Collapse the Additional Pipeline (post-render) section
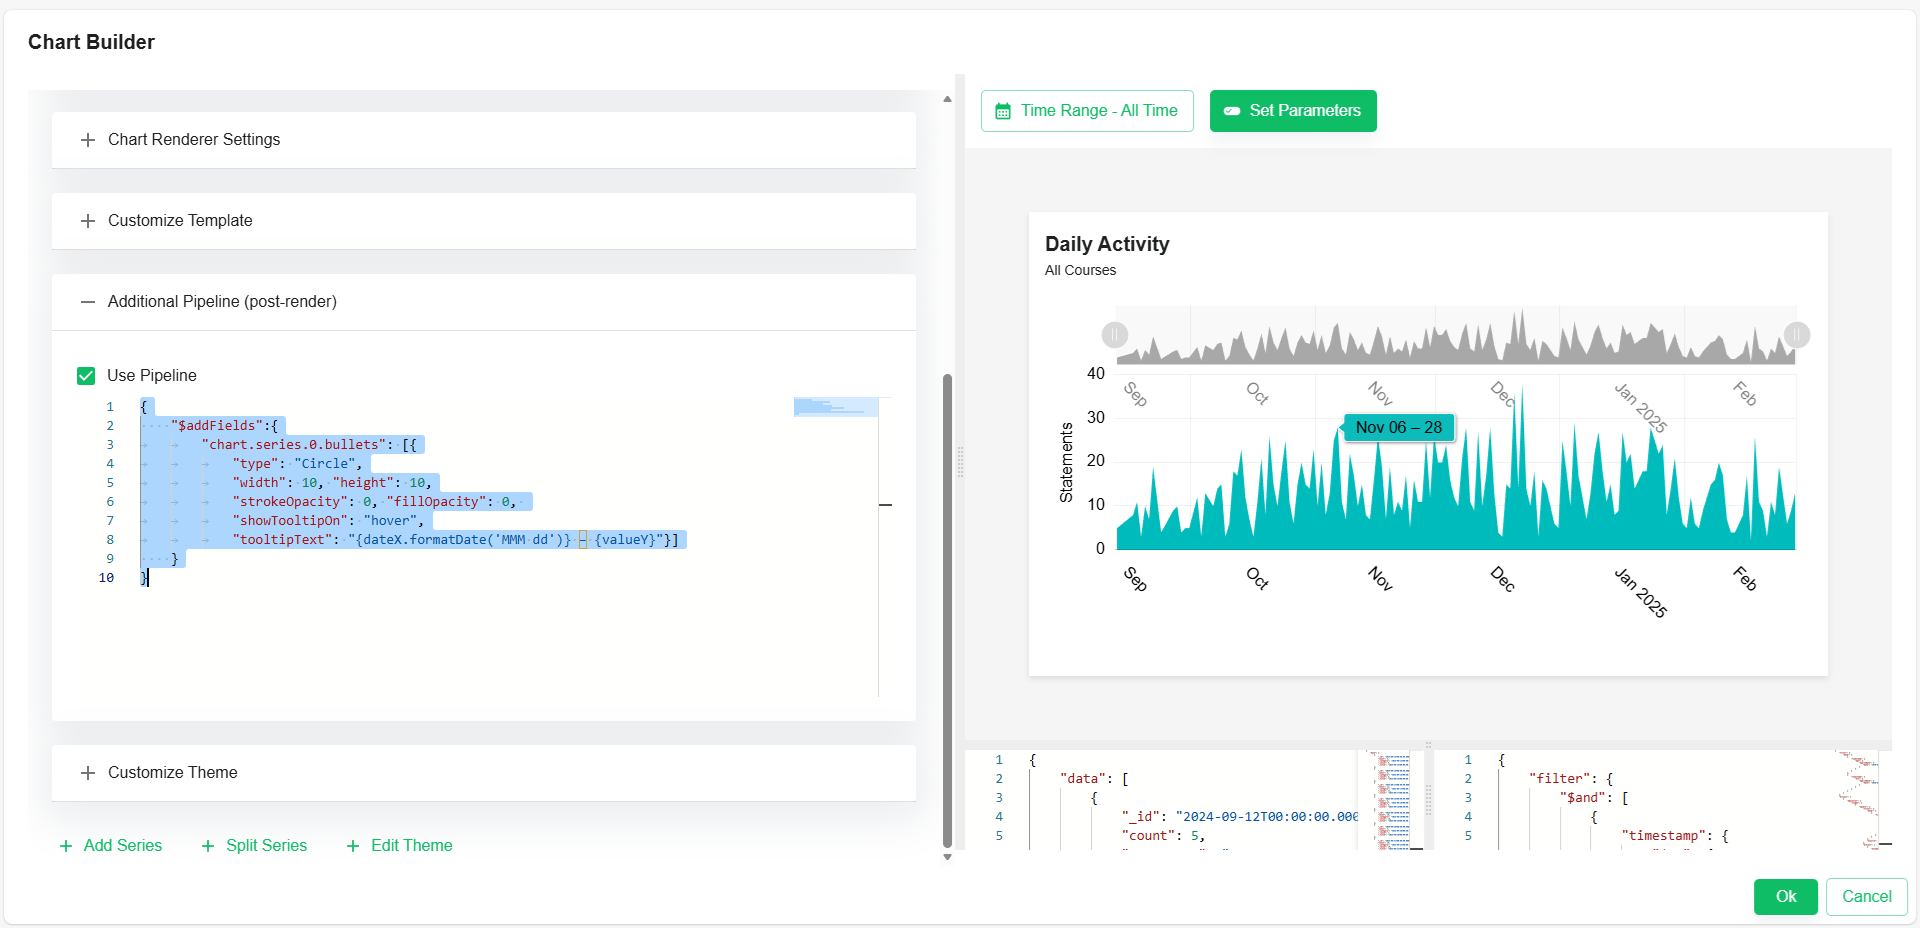This screenshot has height=928, width=1920. point(484,302)
